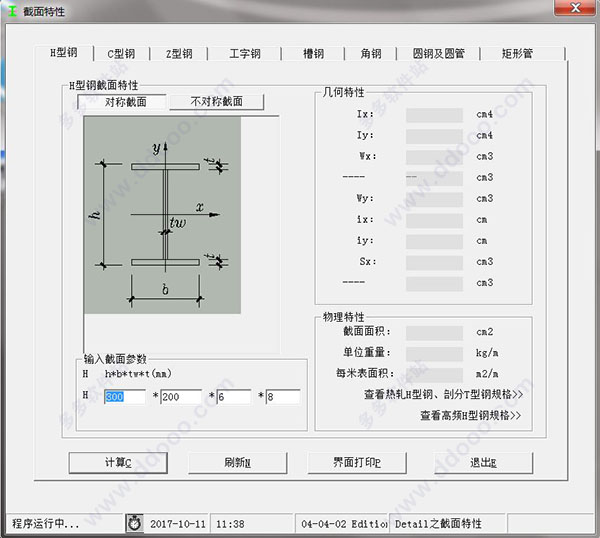600x538 pixels.
Task: Select the 槽钢 tab
Action: click(x=313, y=54)
